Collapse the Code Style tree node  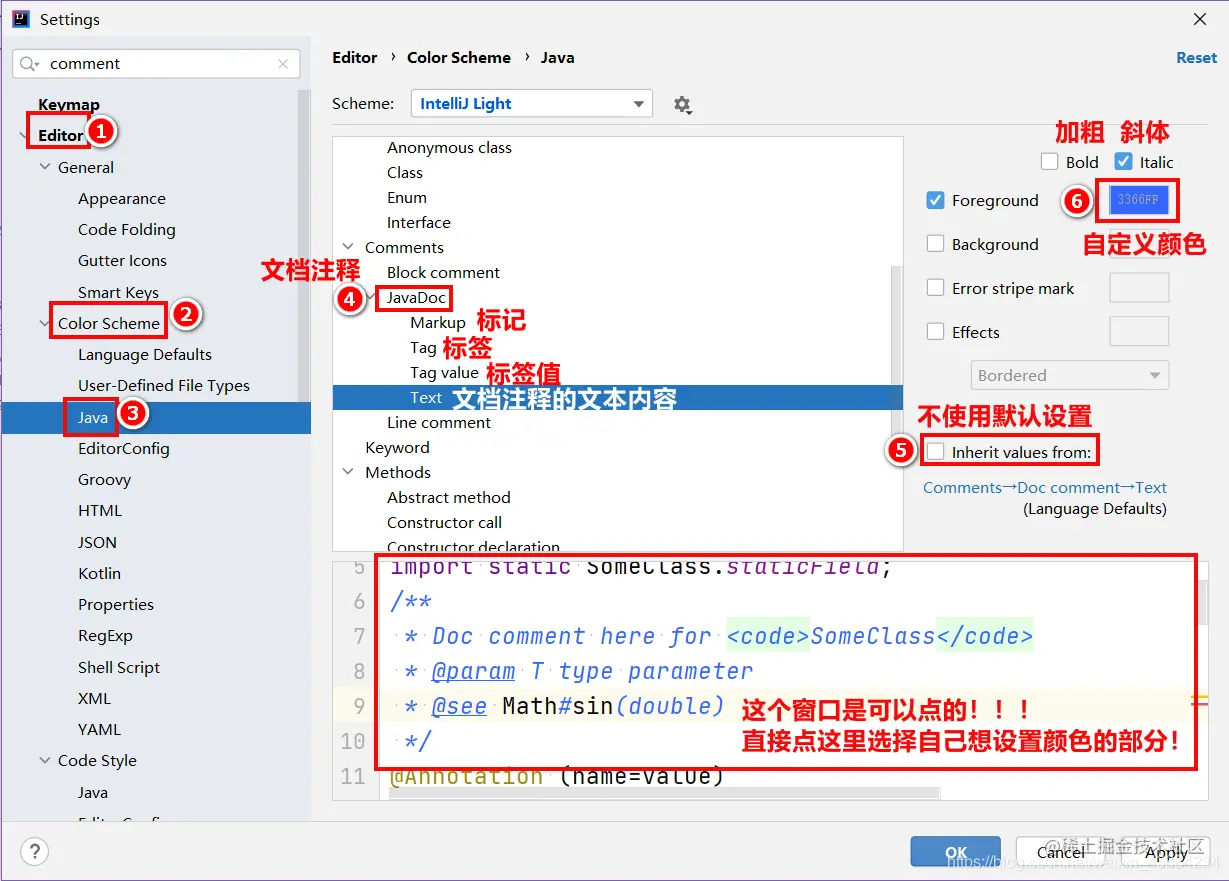click(45, 760)
